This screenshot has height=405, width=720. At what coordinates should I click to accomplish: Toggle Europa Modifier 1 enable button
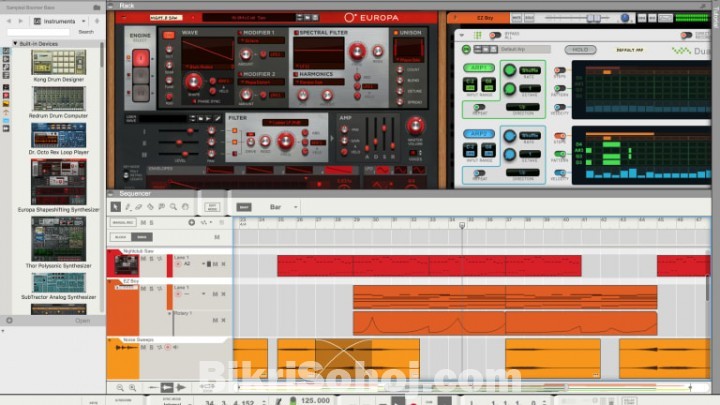click(x=240, y=33)
